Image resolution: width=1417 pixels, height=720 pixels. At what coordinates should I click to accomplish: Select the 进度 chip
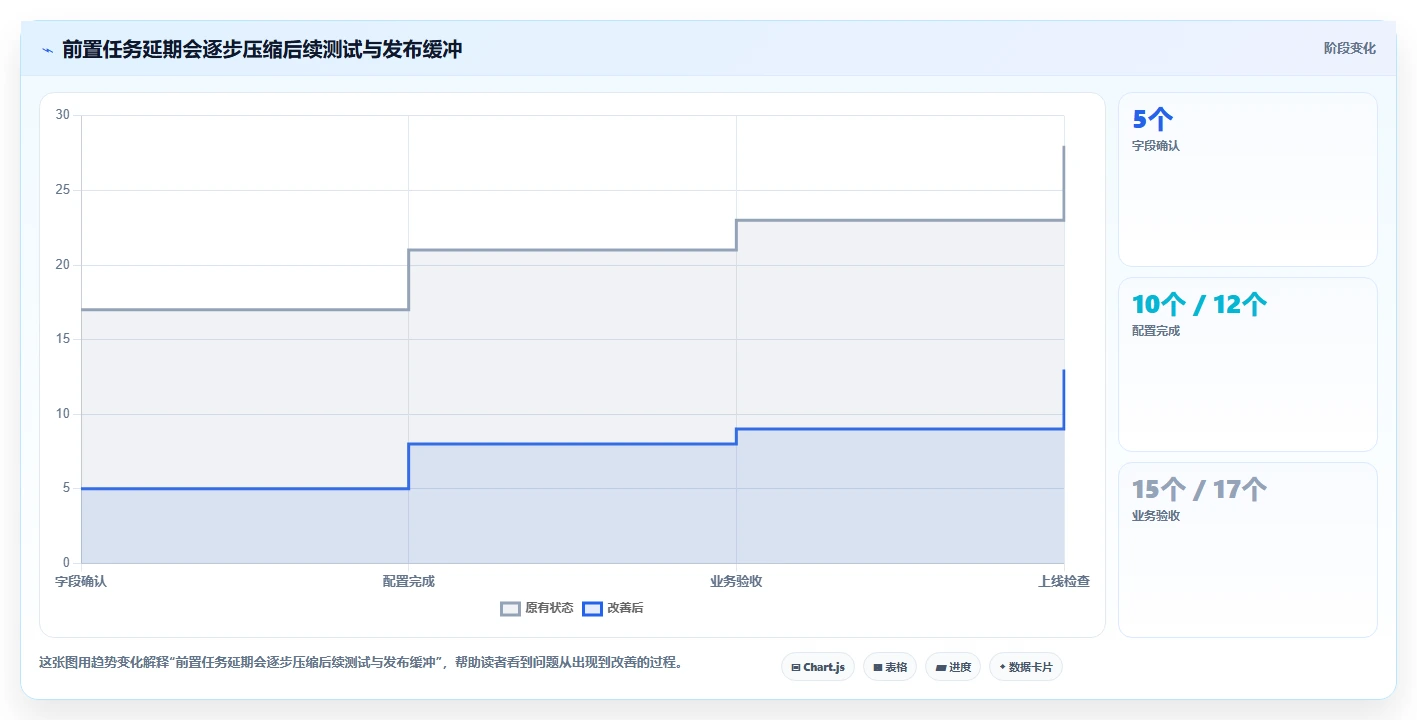click(x=953, y=667)
